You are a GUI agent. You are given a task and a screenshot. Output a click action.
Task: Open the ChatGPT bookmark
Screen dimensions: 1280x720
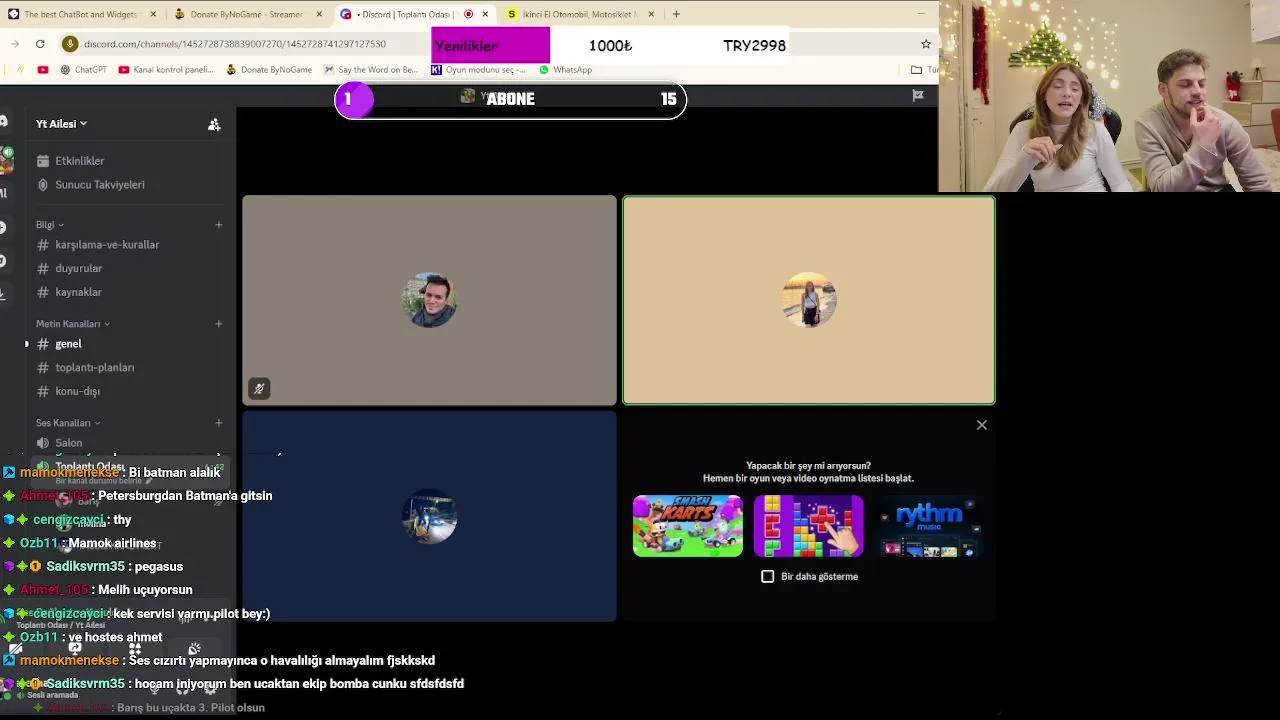(83, 70)
